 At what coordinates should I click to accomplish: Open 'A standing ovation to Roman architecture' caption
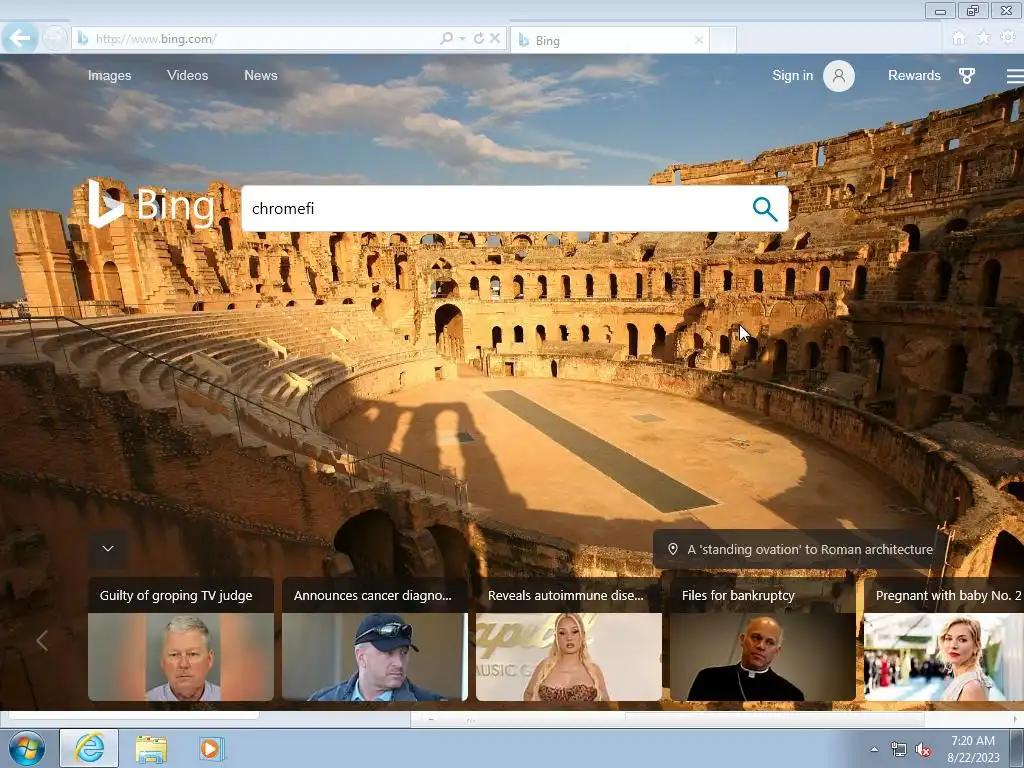pyautogui.click(x=810, y=550)
